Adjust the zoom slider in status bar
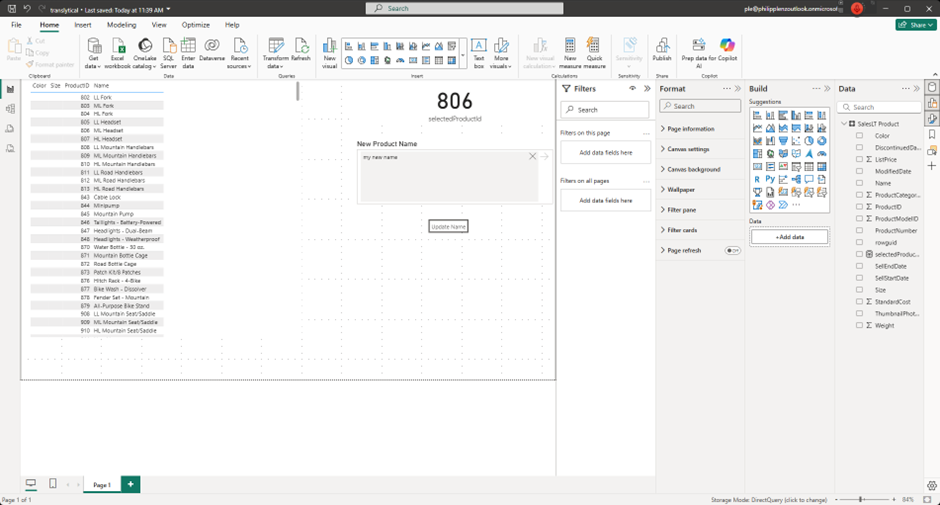 pos(861,499)
